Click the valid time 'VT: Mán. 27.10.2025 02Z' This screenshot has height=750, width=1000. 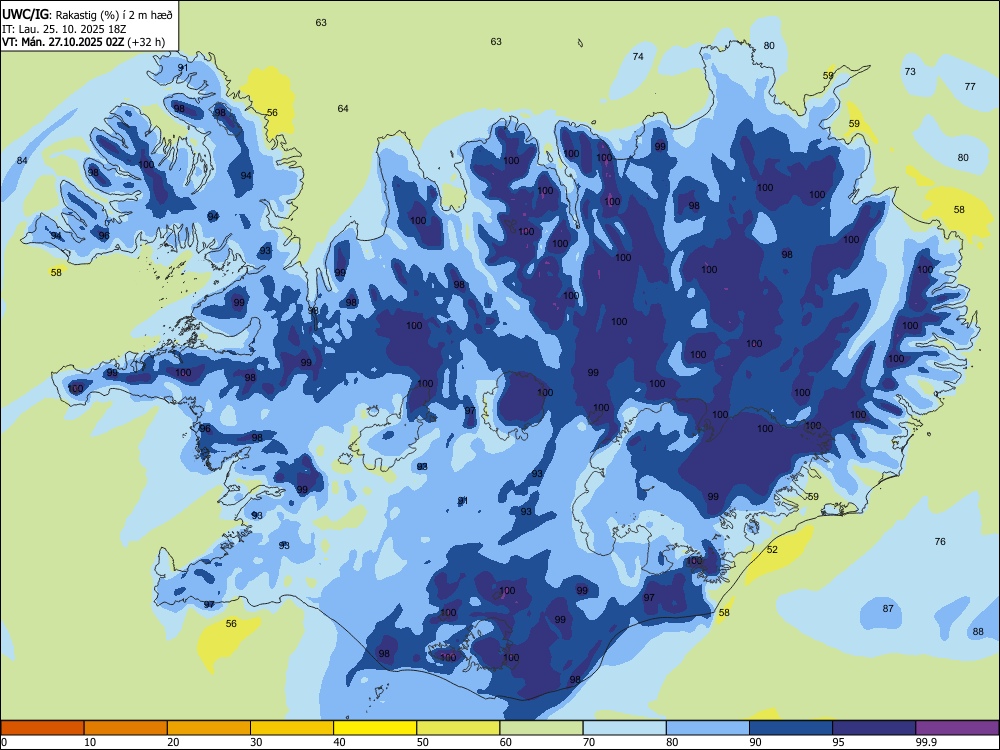point(63,42)
